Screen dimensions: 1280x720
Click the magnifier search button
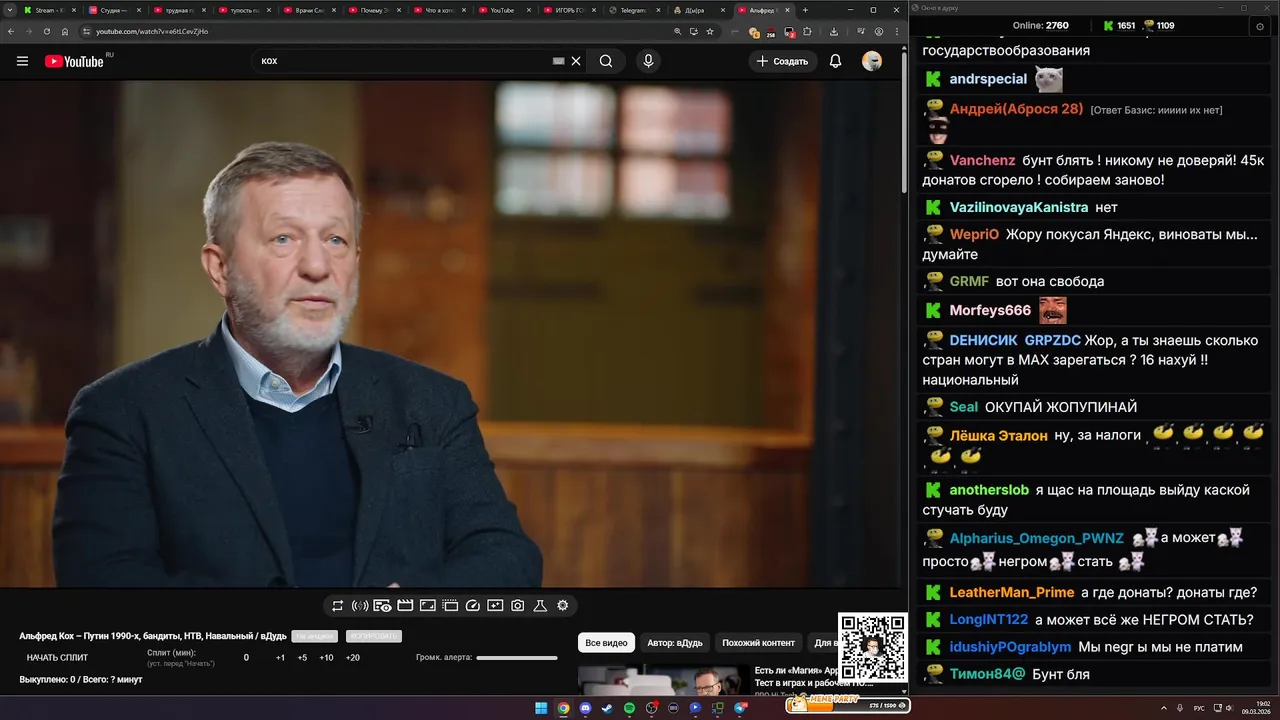(x=606, y=61)
